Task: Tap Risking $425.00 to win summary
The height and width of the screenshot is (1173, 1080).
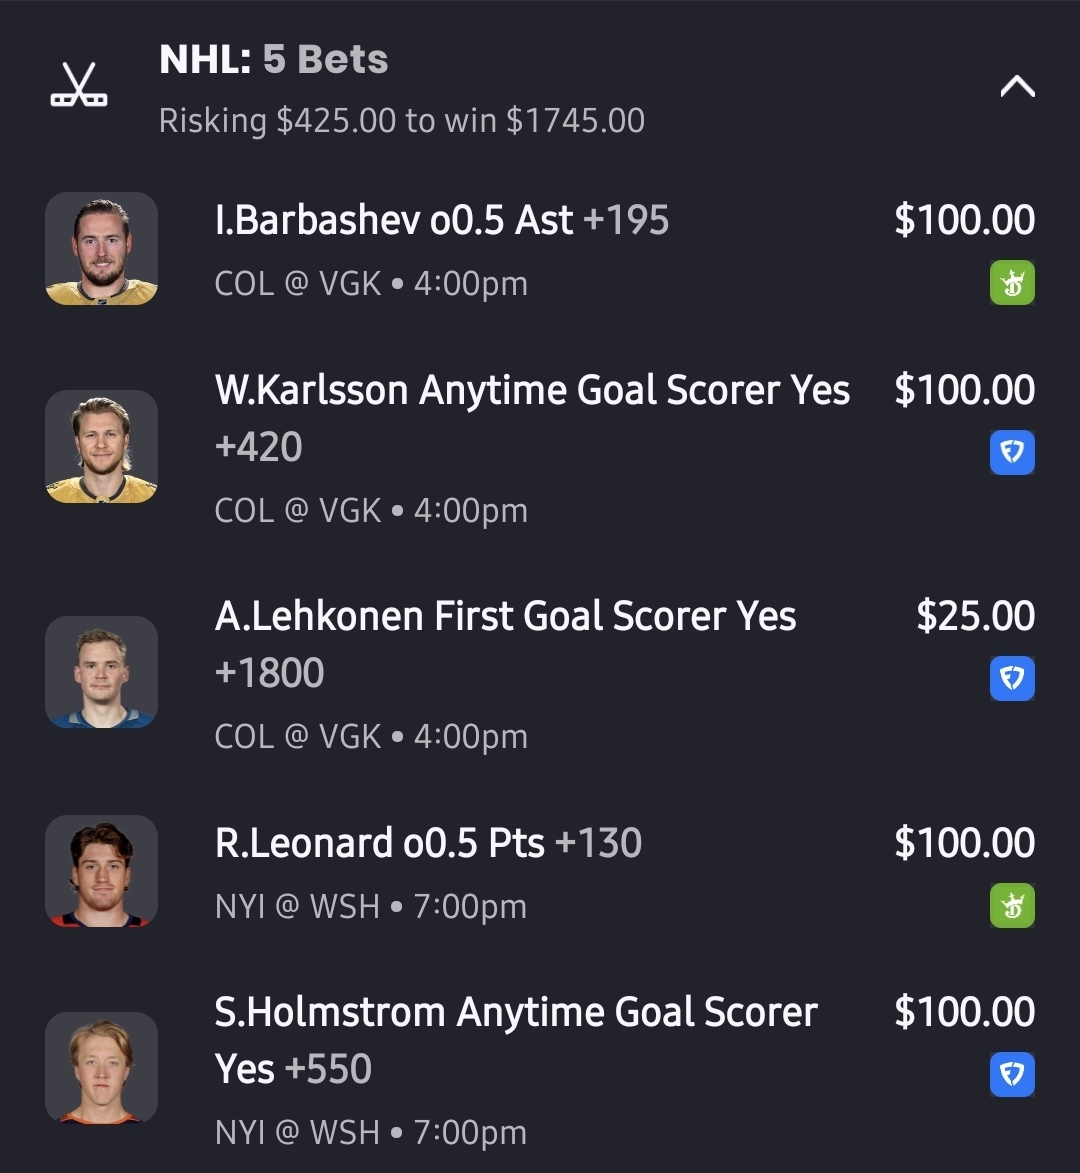Action: click(401, 121)
